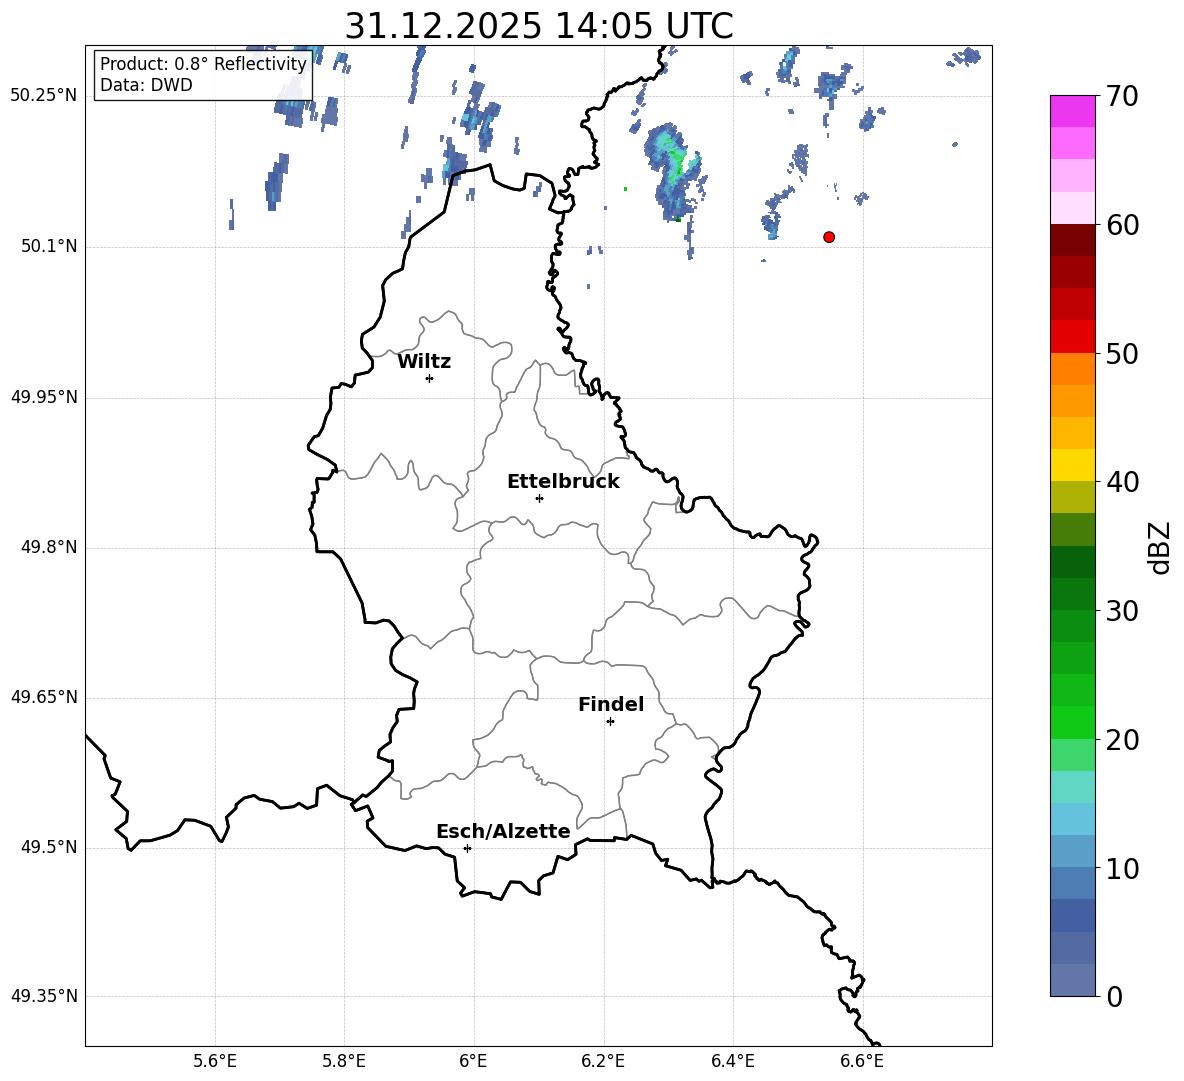Screen dimensions: 1184x1081
Task: Click the Ettelbruck station cross marker
Action: click(x=539, y=498)
